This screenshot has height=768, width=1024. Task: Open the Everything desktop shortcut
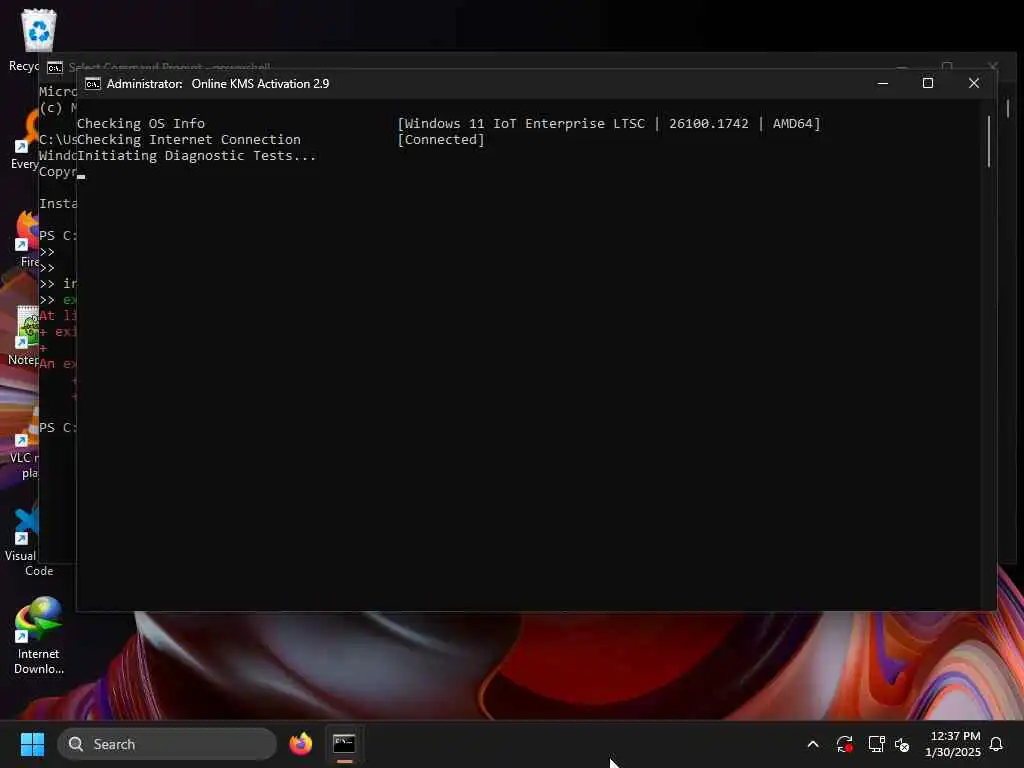[x=25, y=140]
